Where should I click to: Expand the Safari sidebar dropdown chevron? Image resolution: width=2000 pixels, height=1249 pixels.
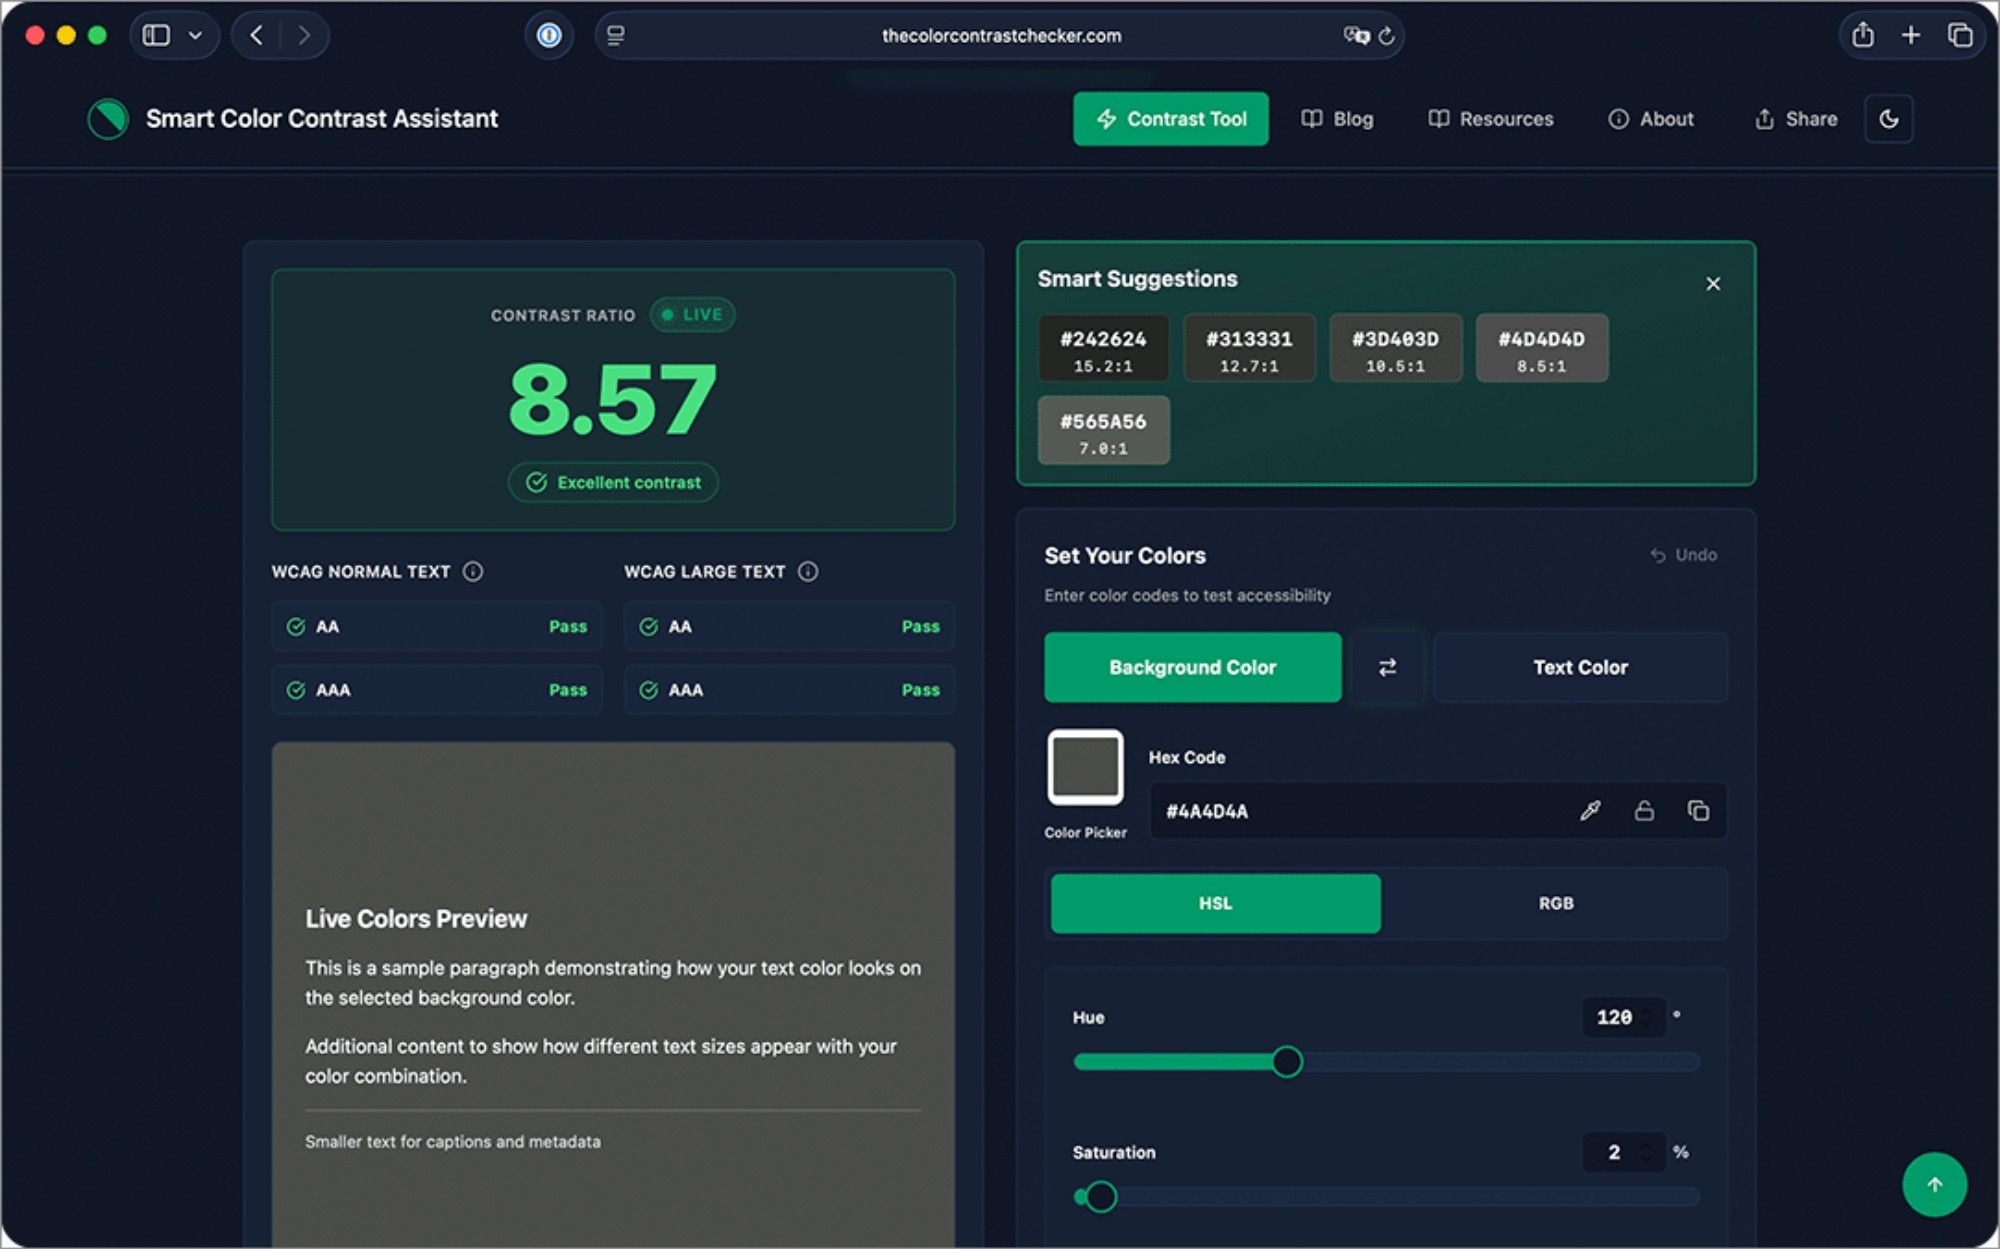(x=196, y=36)
